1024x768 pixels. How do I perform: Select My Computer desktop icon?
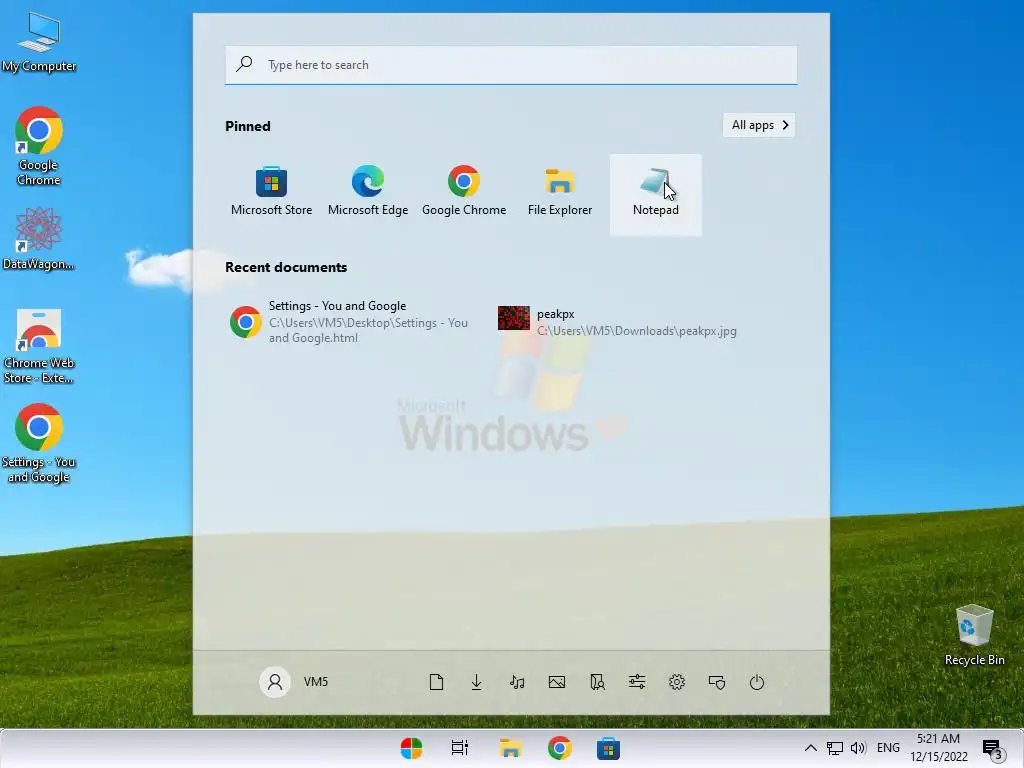(x=39, y=41)
